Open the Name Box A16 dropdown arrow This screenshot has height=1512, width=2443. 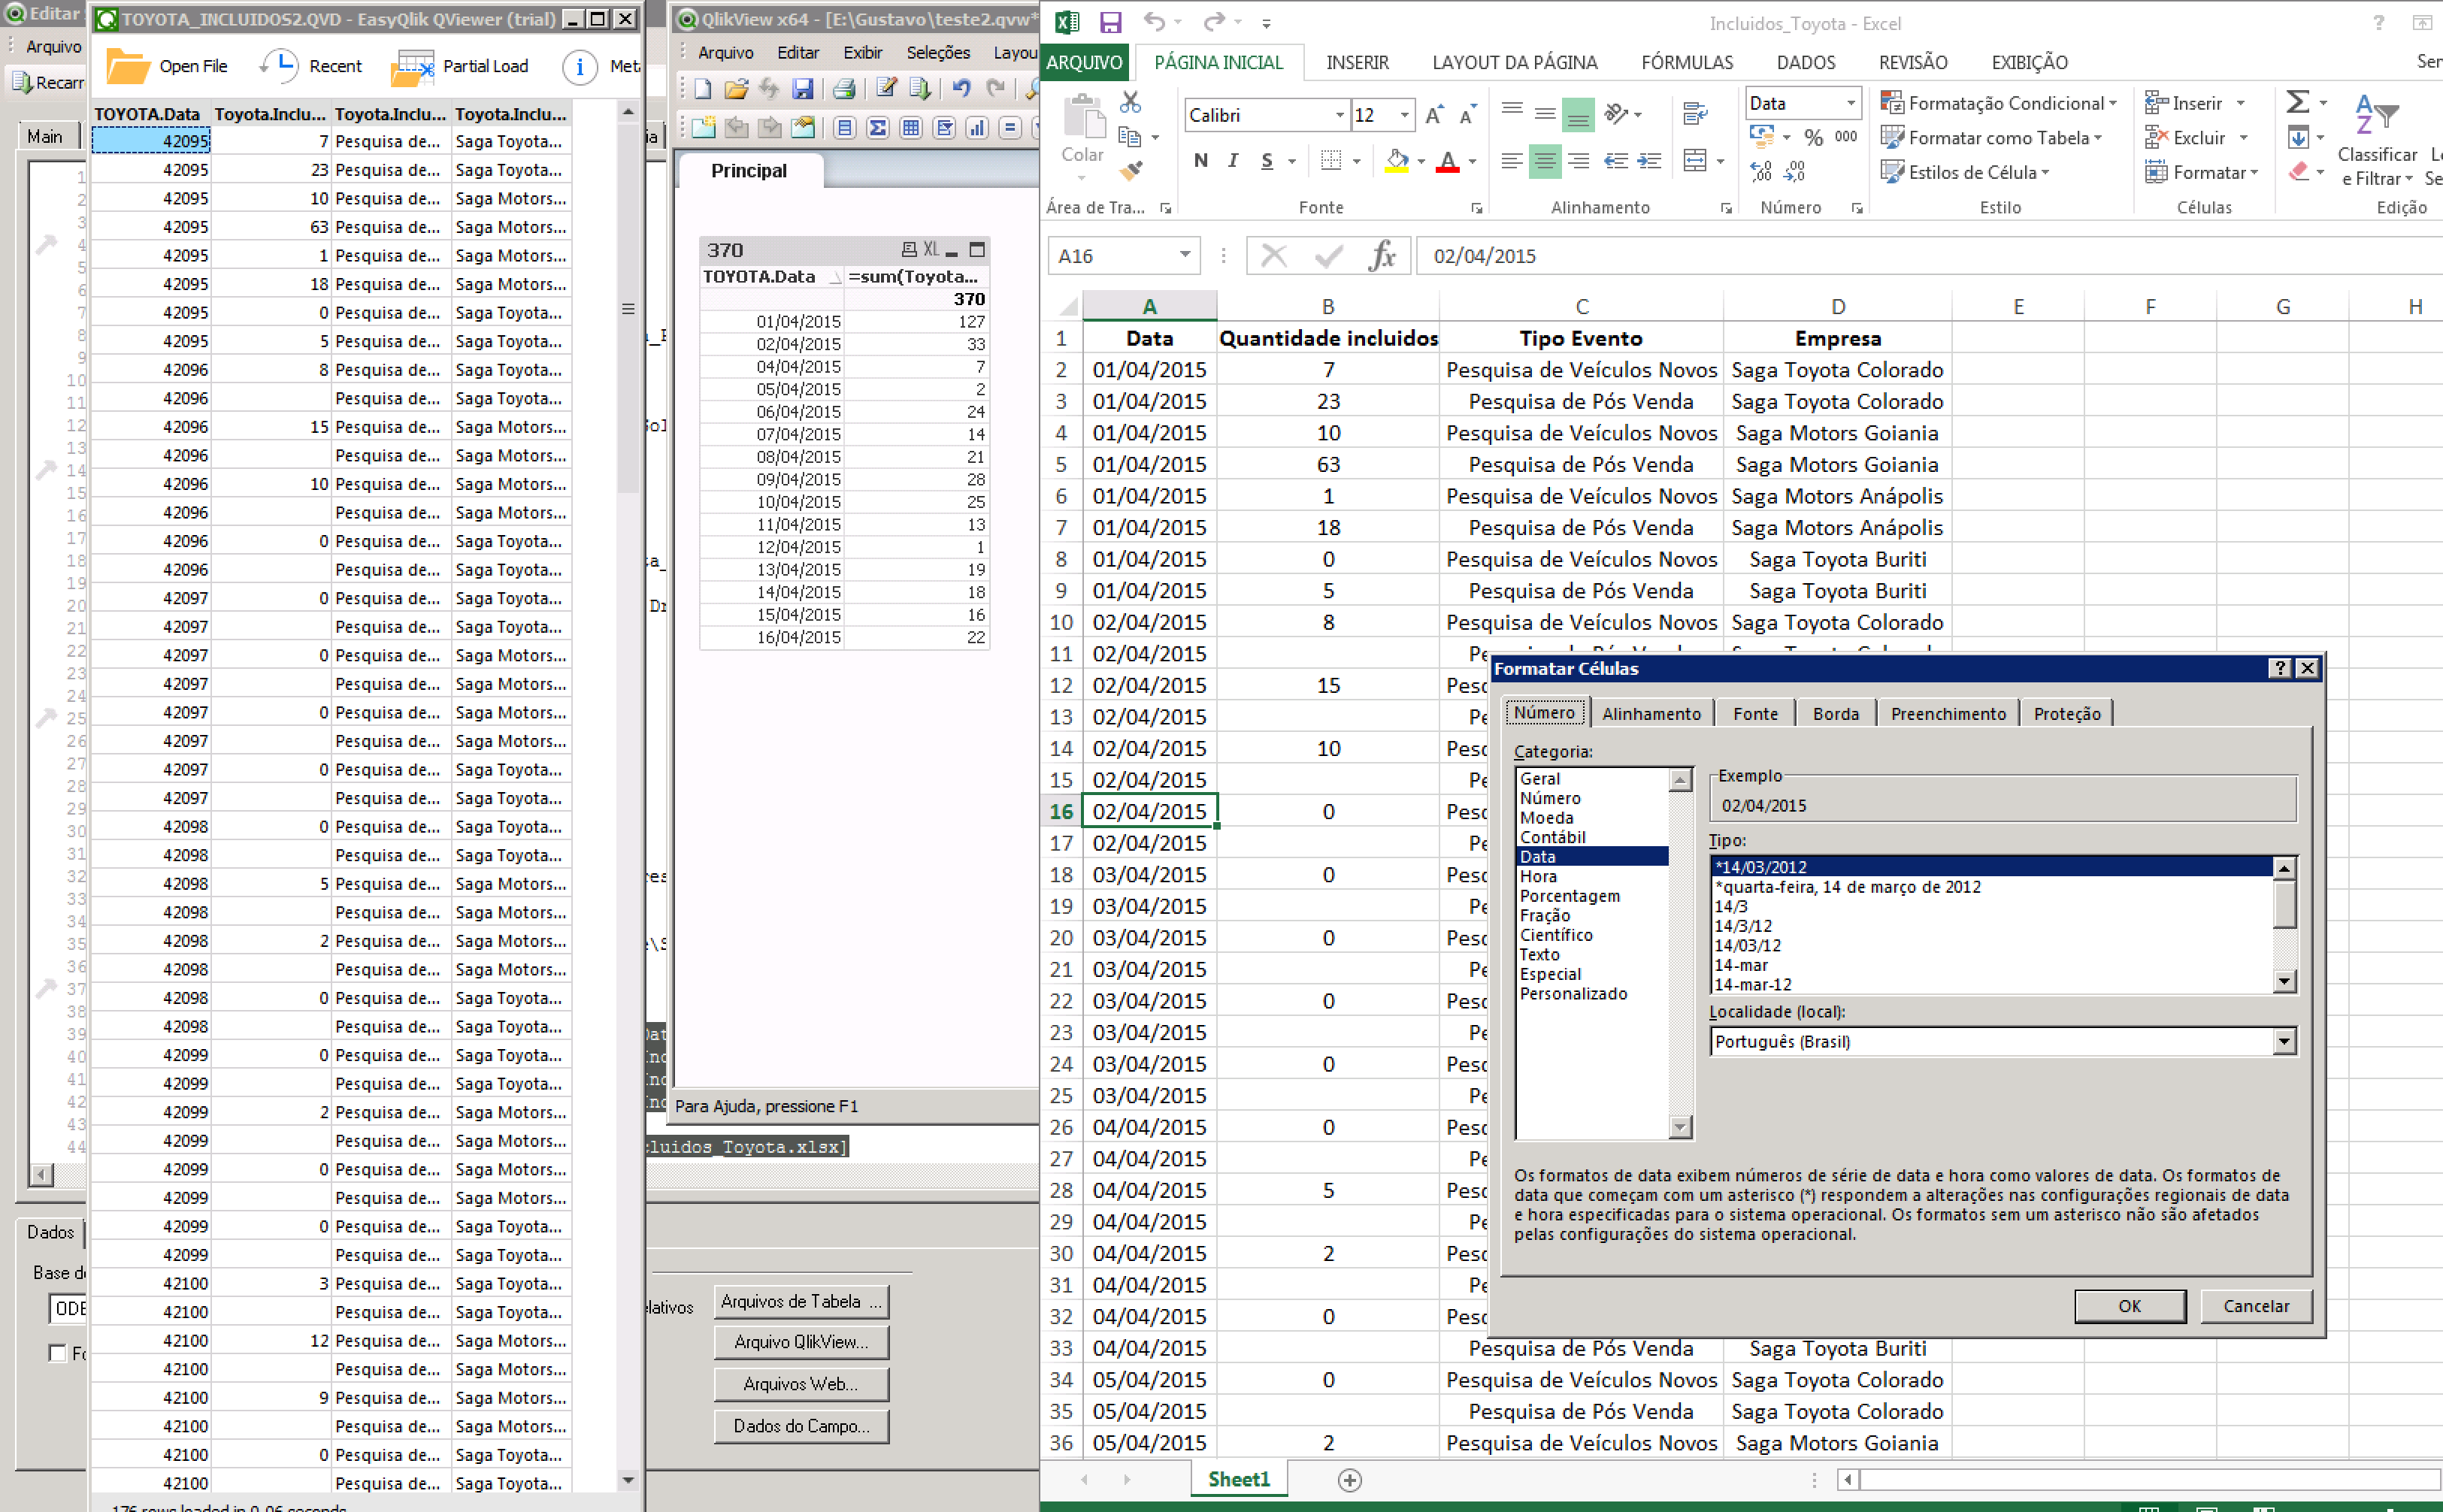click(1185, 255)
